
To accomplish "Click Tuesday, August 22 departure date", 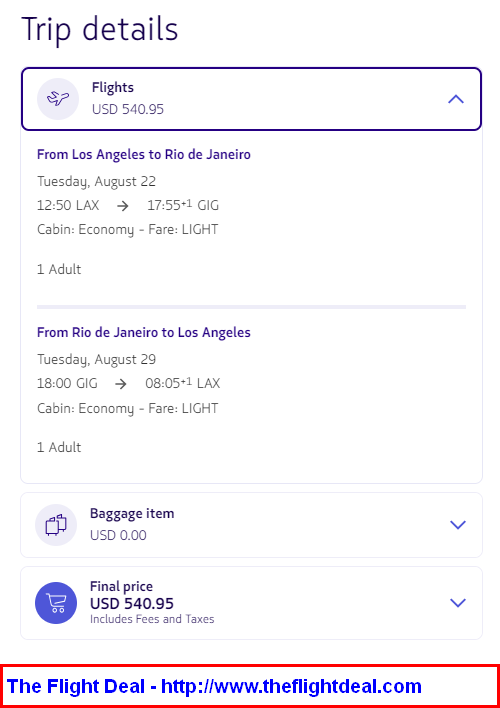I will coord(97,182).
